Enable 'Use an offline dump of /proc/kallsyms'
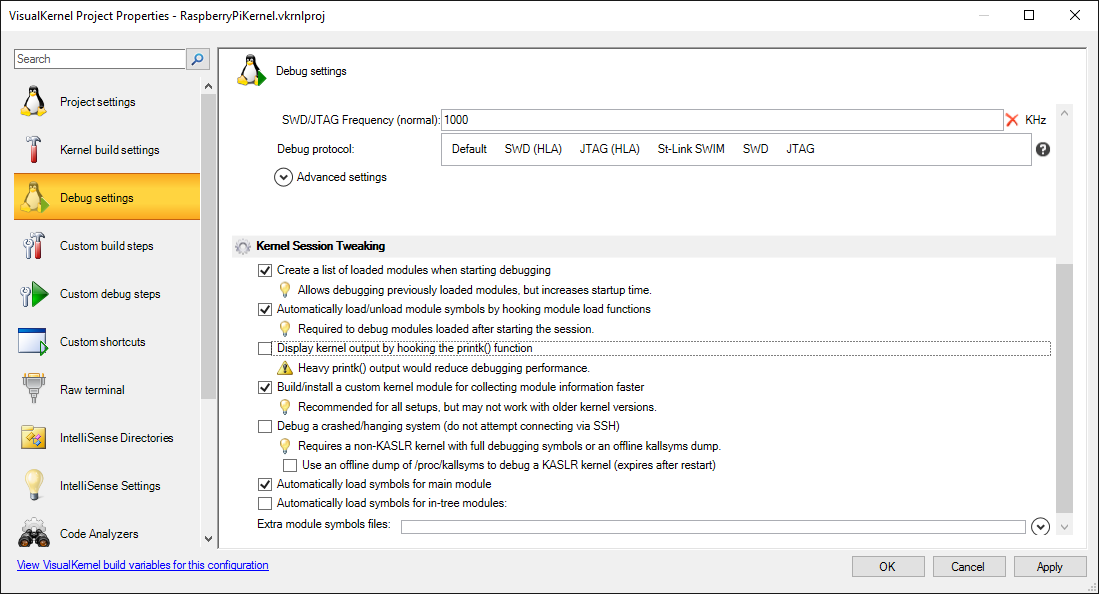This screenshot has width=1099, height=594. click(x=290, y=465)
